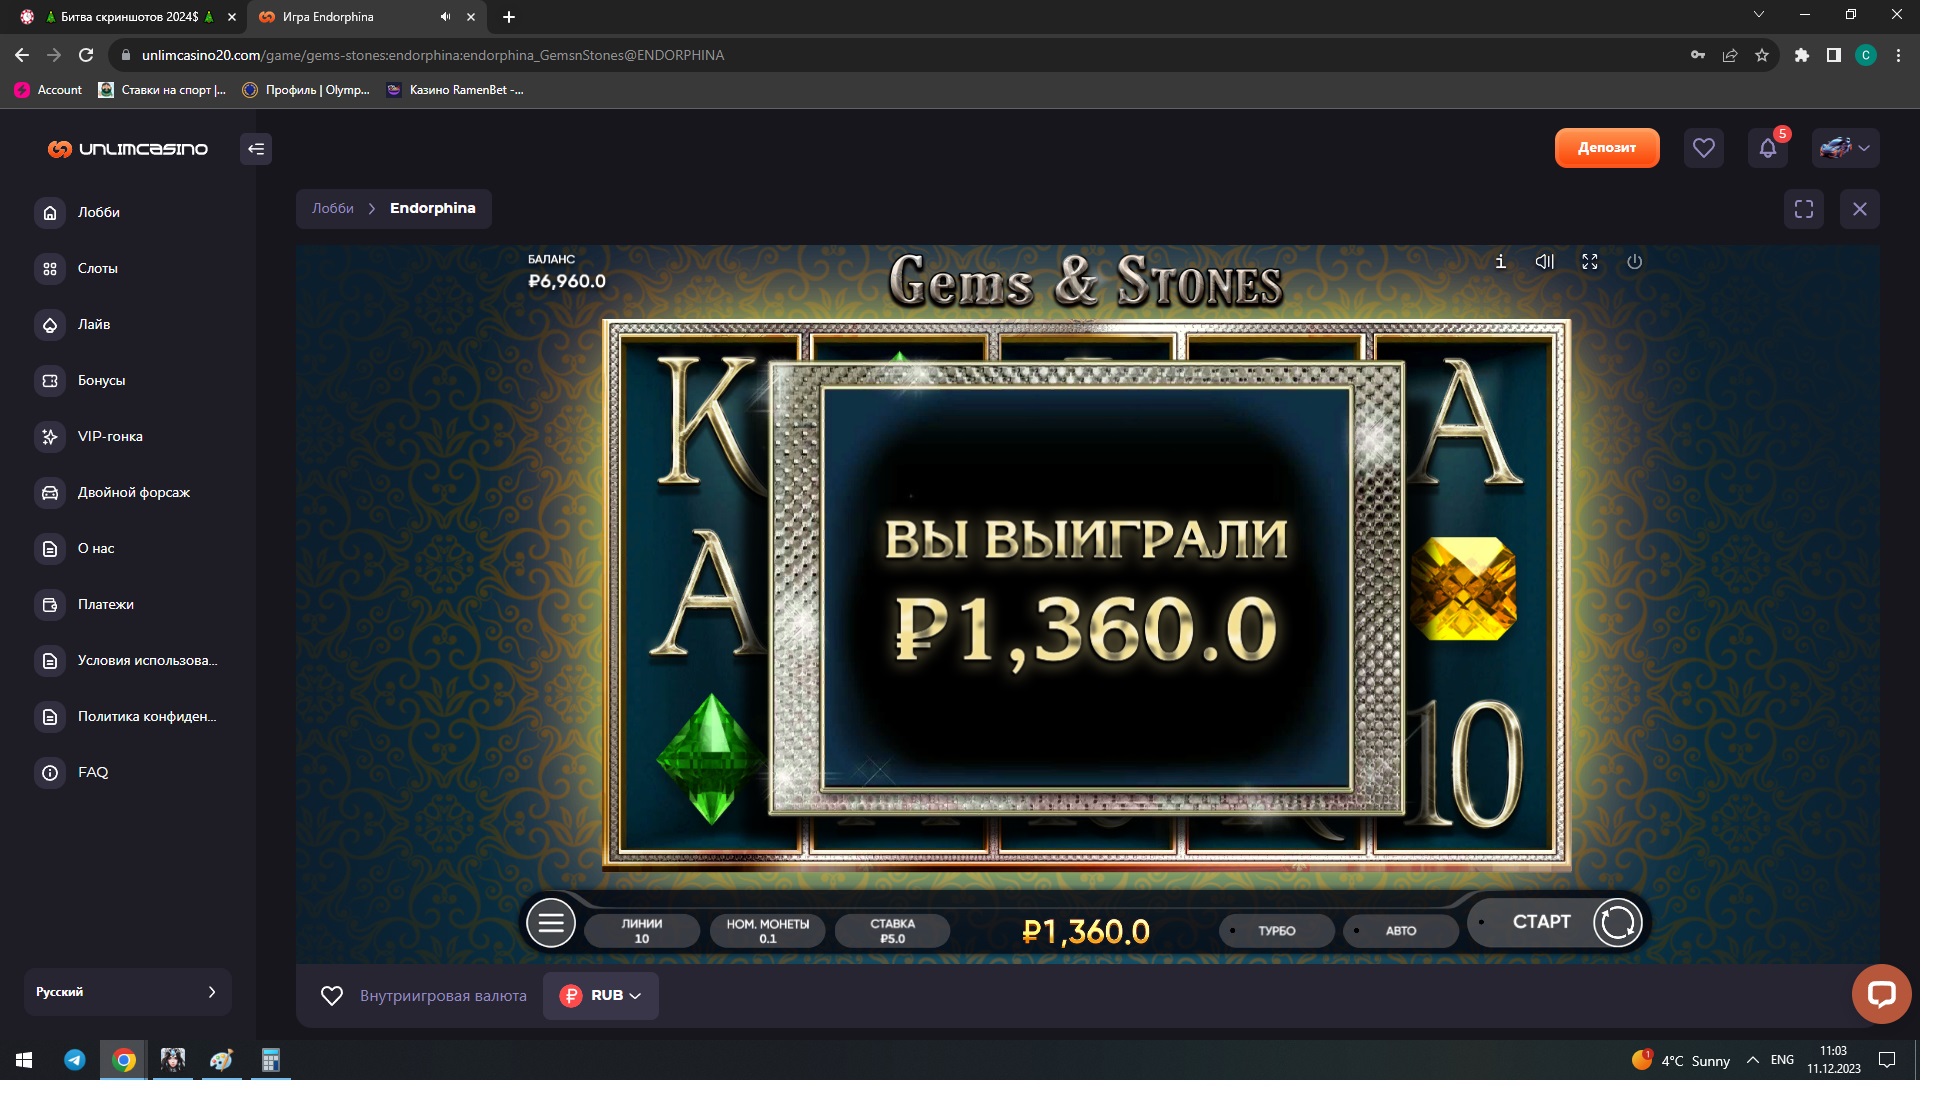The height and width of the screenshot is (1098, 1940).
Task: Collapse the left sidebar
Action: (256, 149)
